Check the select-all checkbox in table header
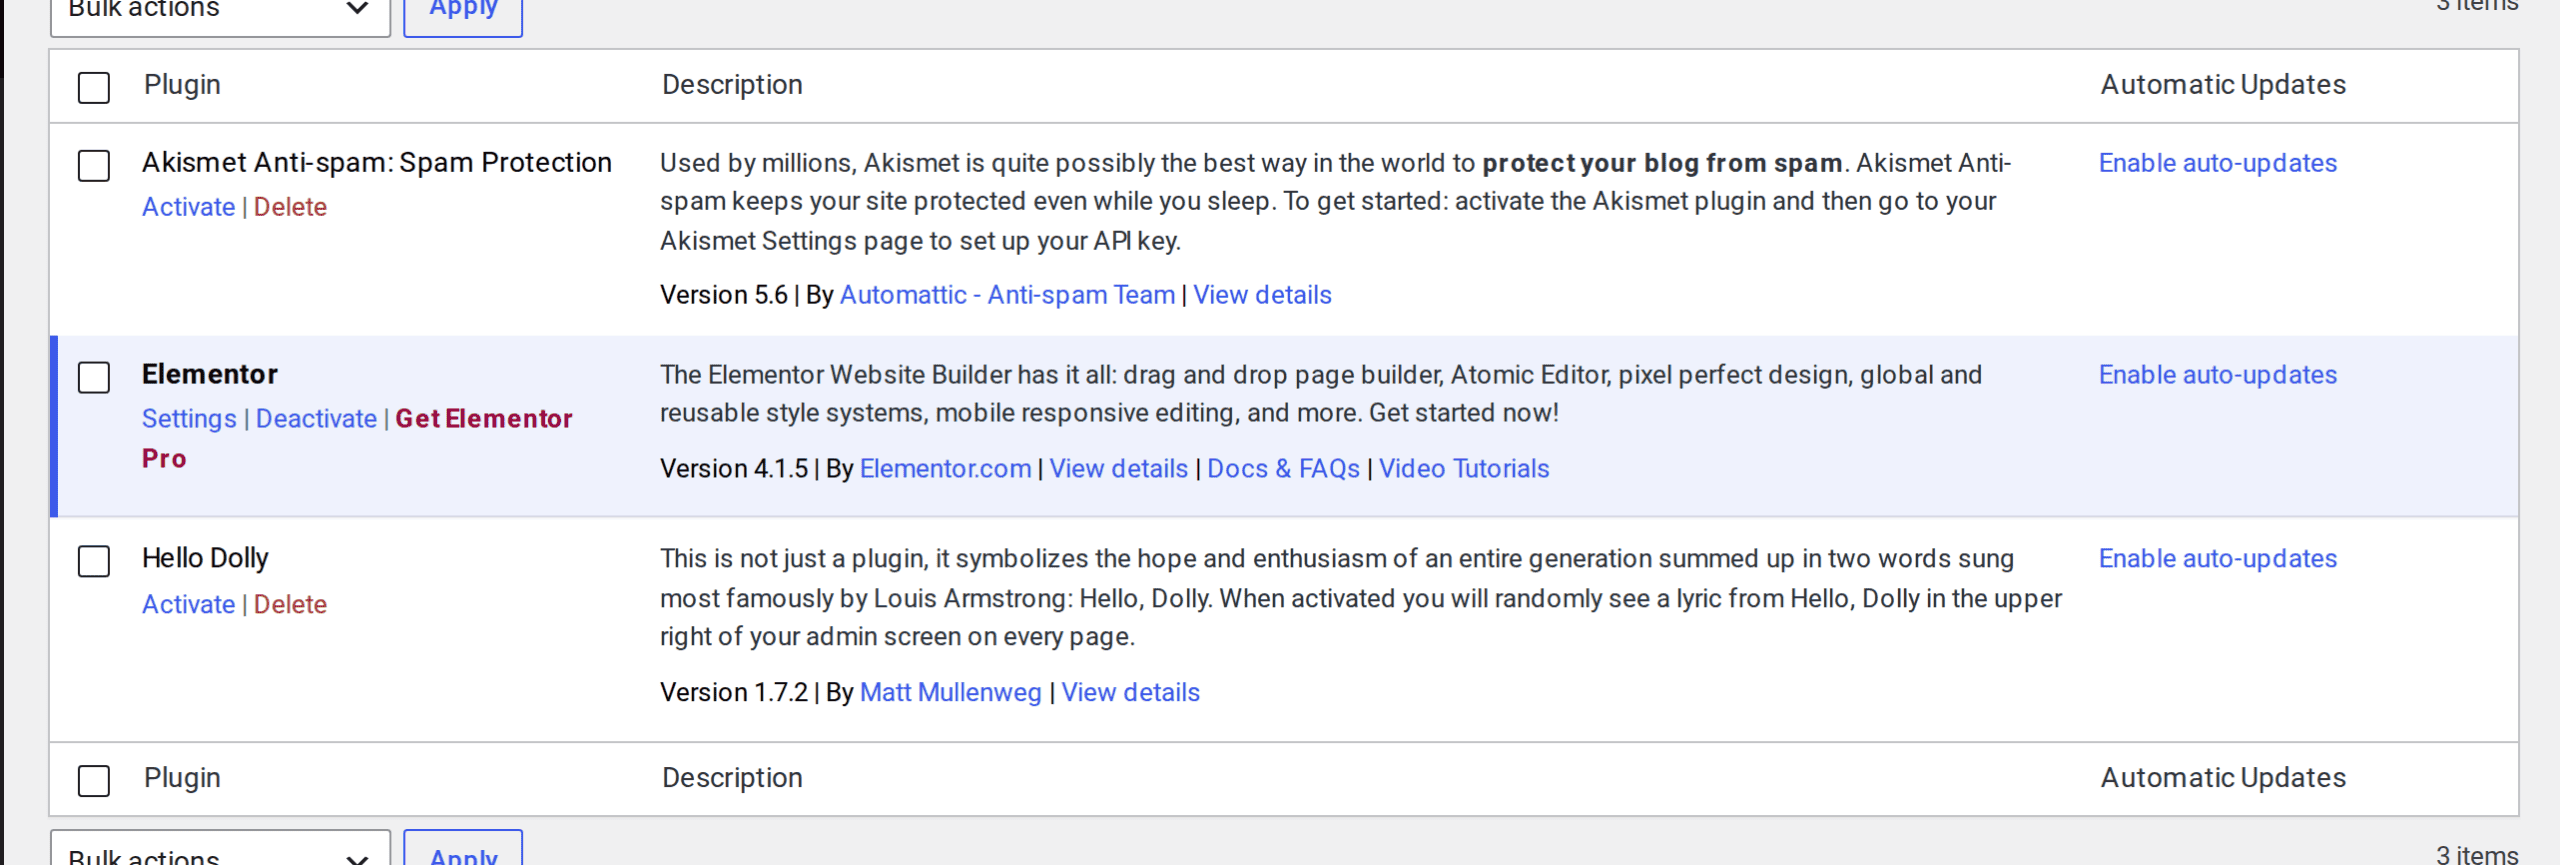 point(94,87)
